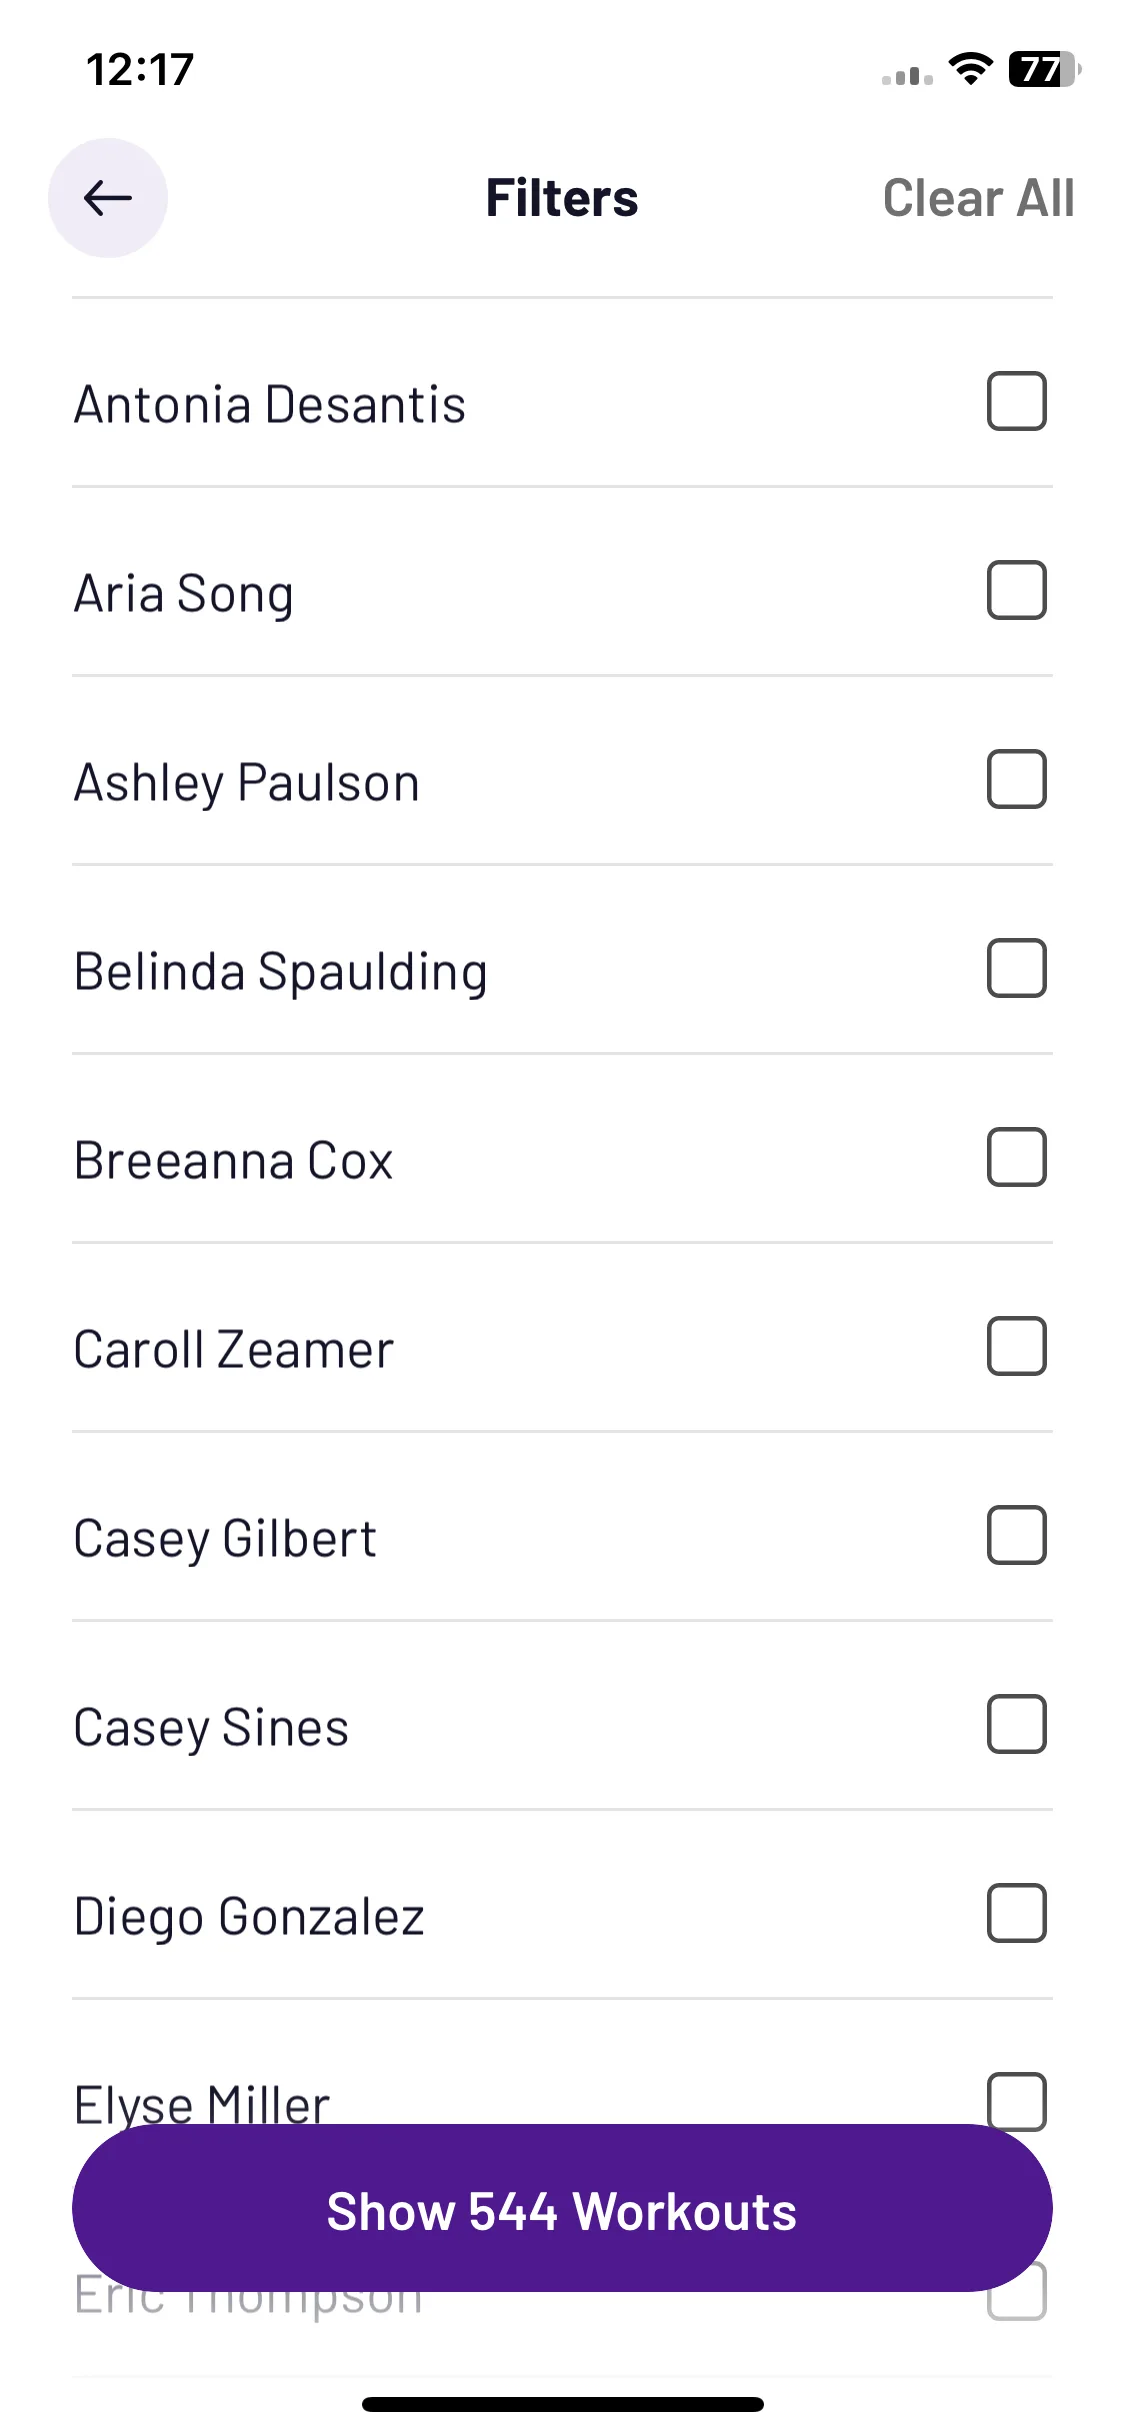Tap the clock time in status bar
The height and width of the screenshot is (2436, 1125).
(140, 70)
